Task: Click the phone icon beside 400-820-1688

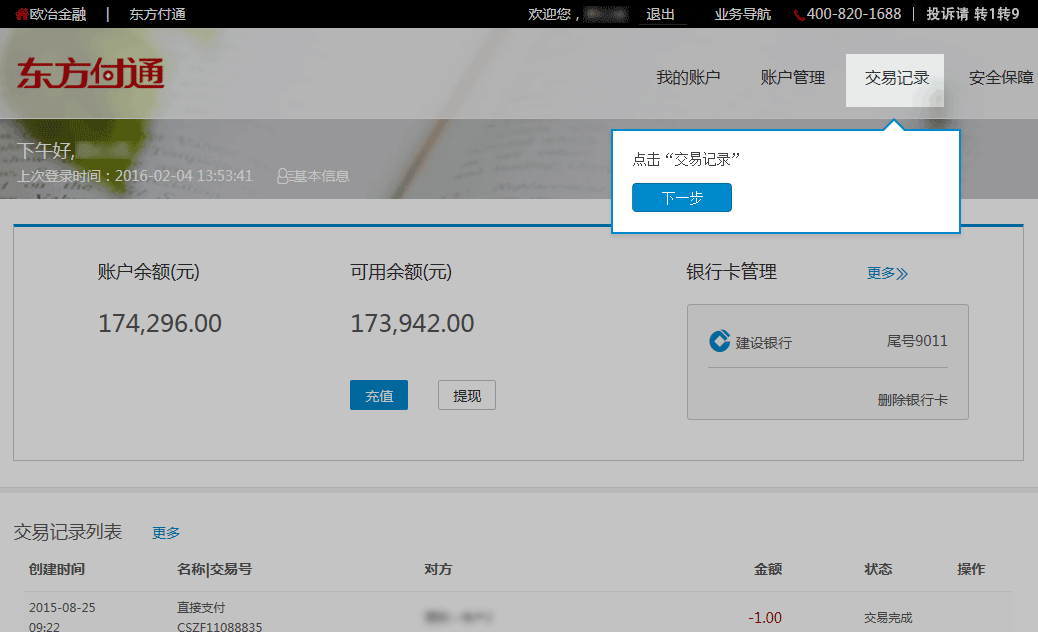Action: click(799, 15)
